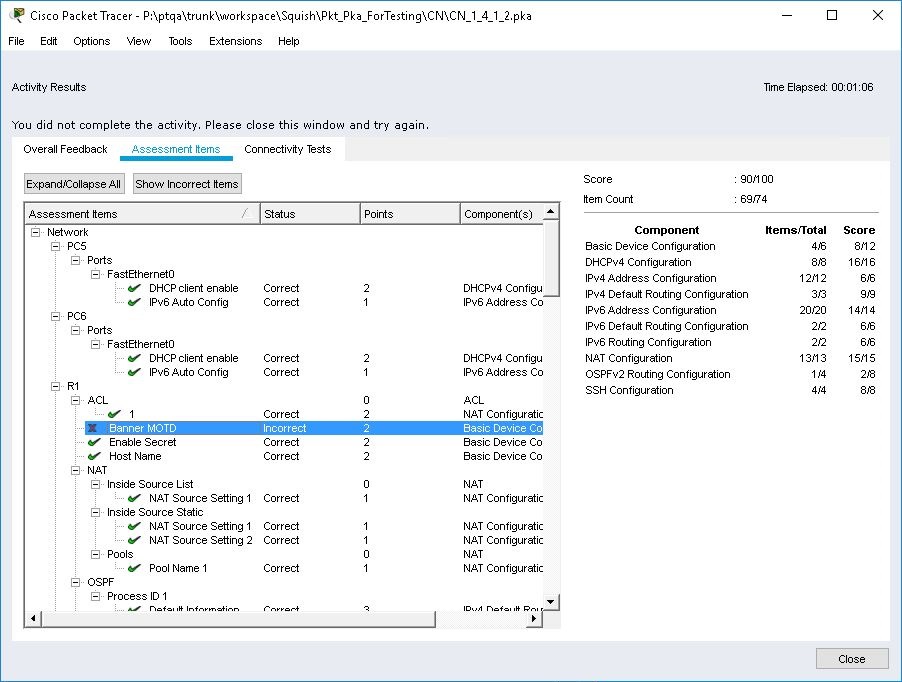Viewport: 902px width, 682px height.
Task: Open the Edit menu
Action: click(48, 41)
